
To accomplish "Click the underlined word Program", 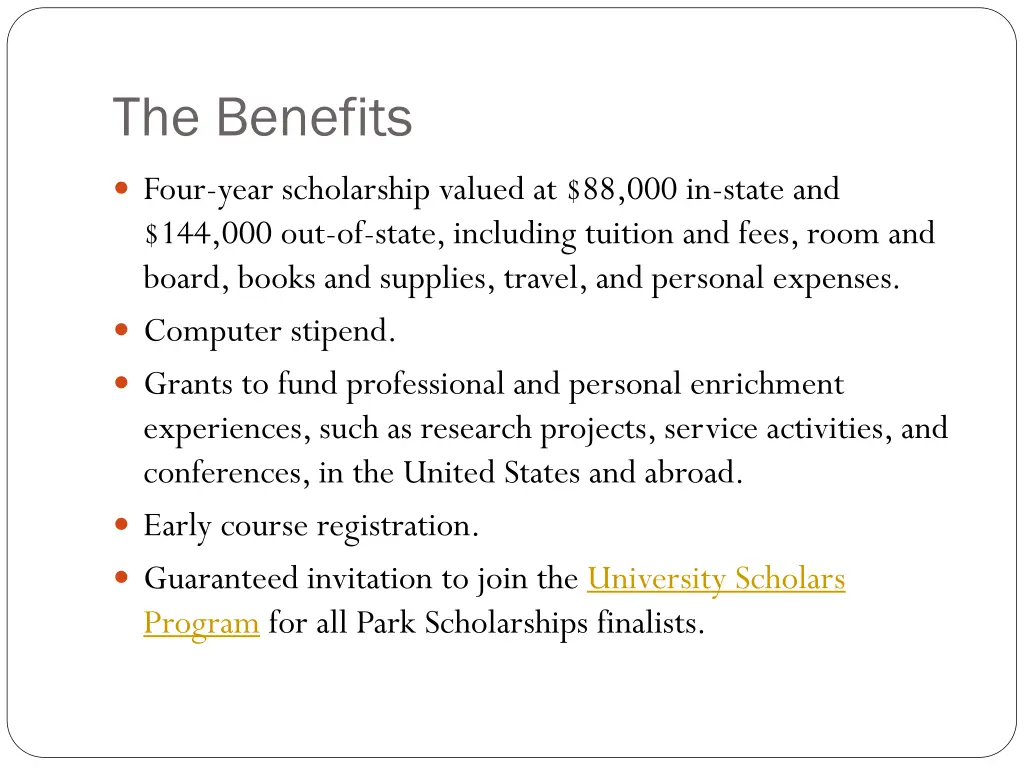I will click(202, 623).
